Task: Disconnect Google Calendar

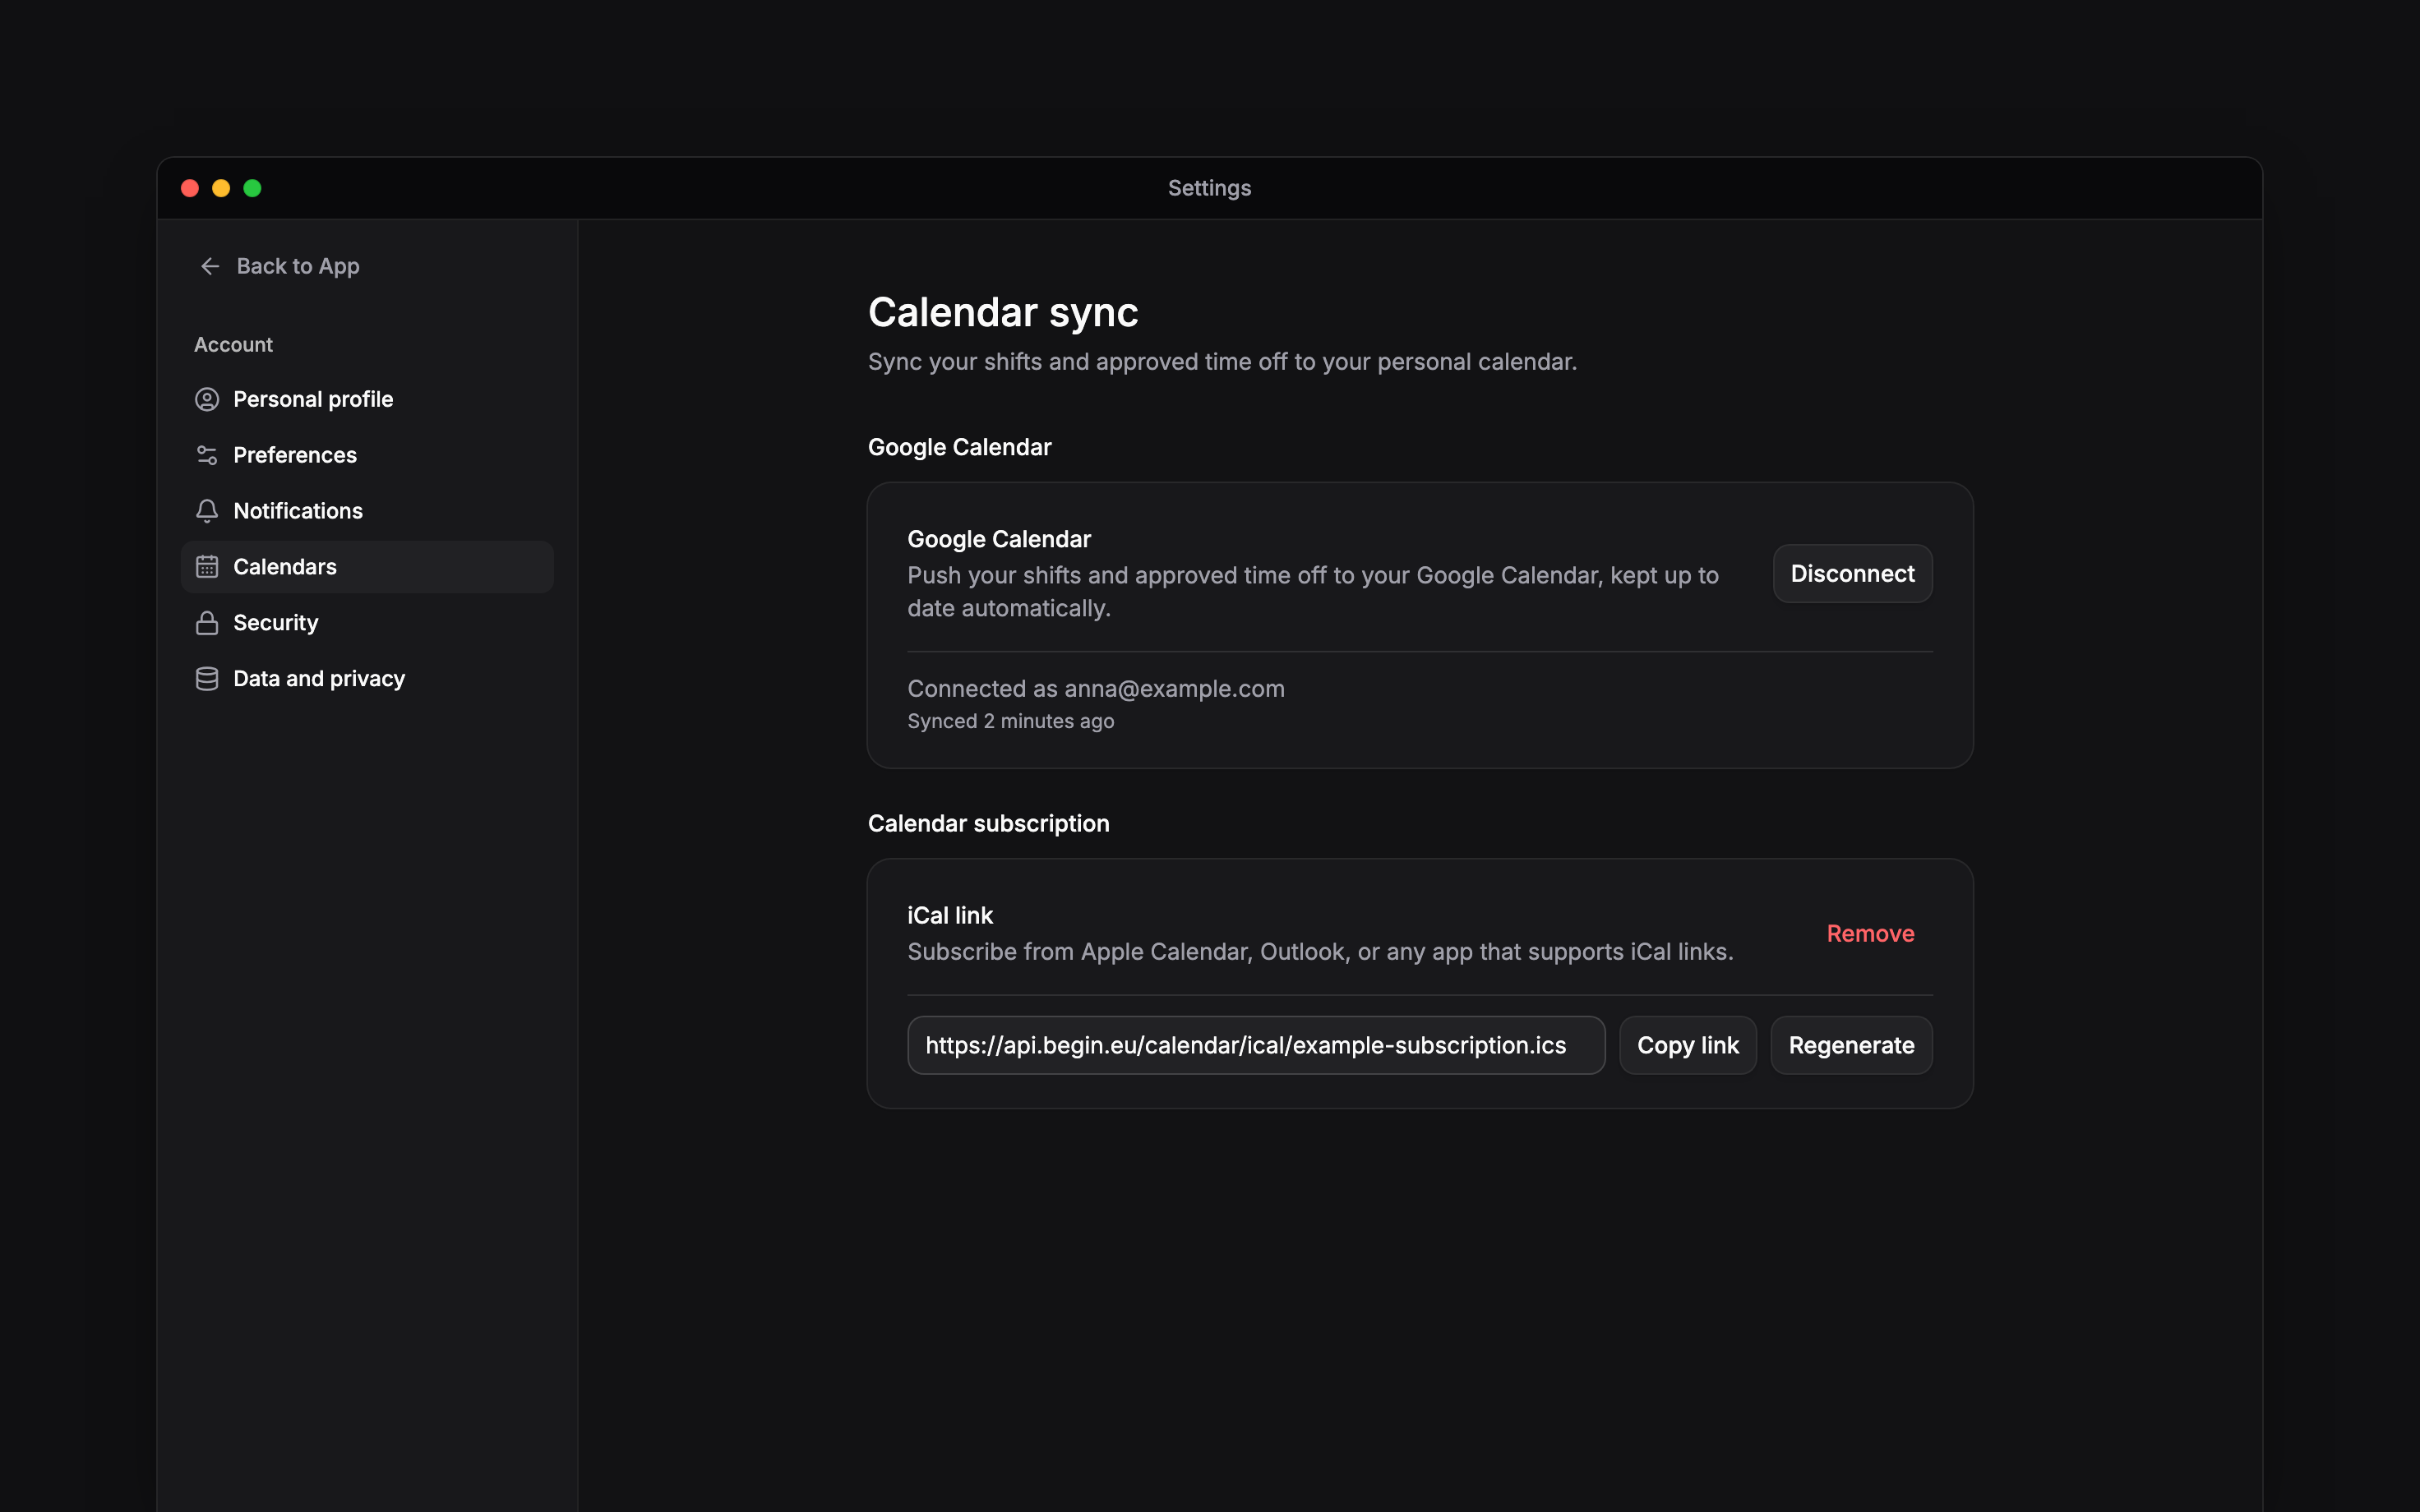Action: point(1852,573)
